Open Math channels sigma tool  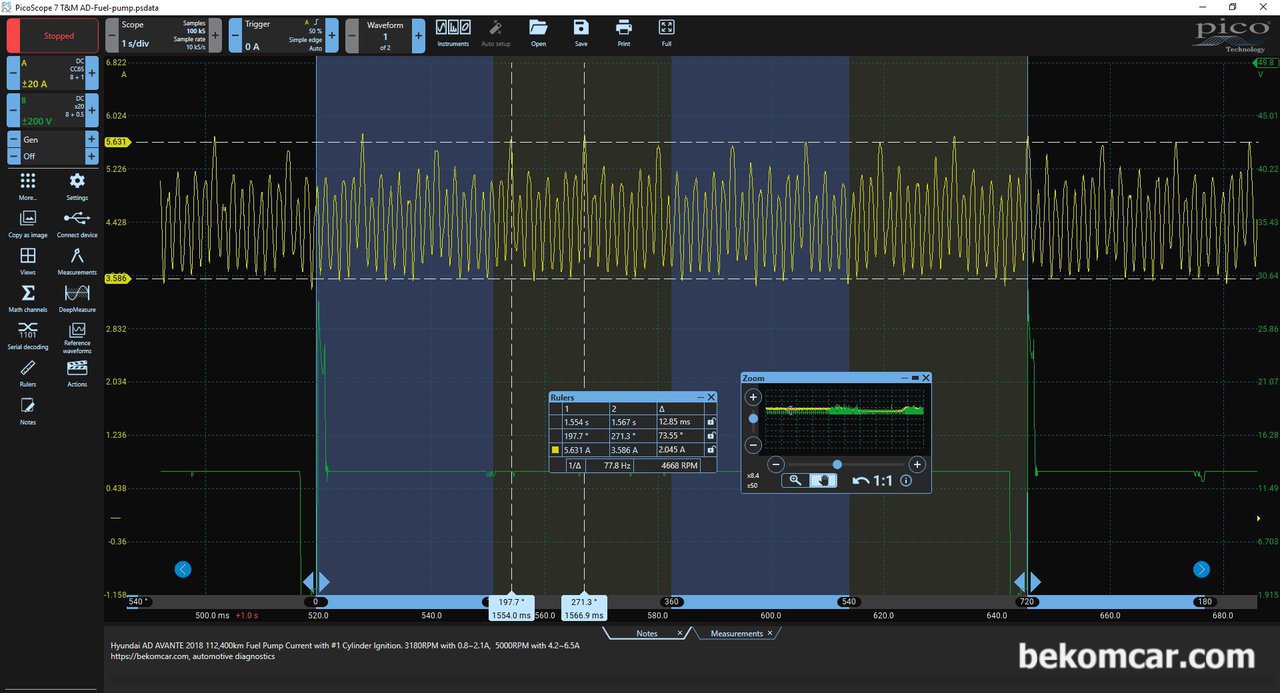[x=28, y=297]
